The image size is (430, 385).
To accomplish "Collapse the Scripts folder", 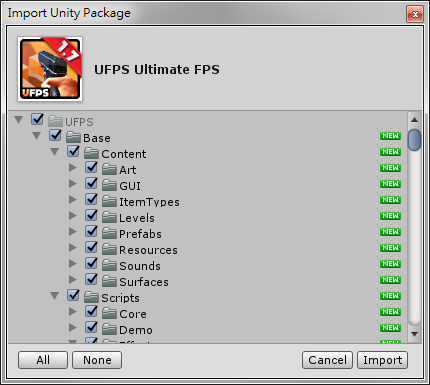I will coord(55,296).
